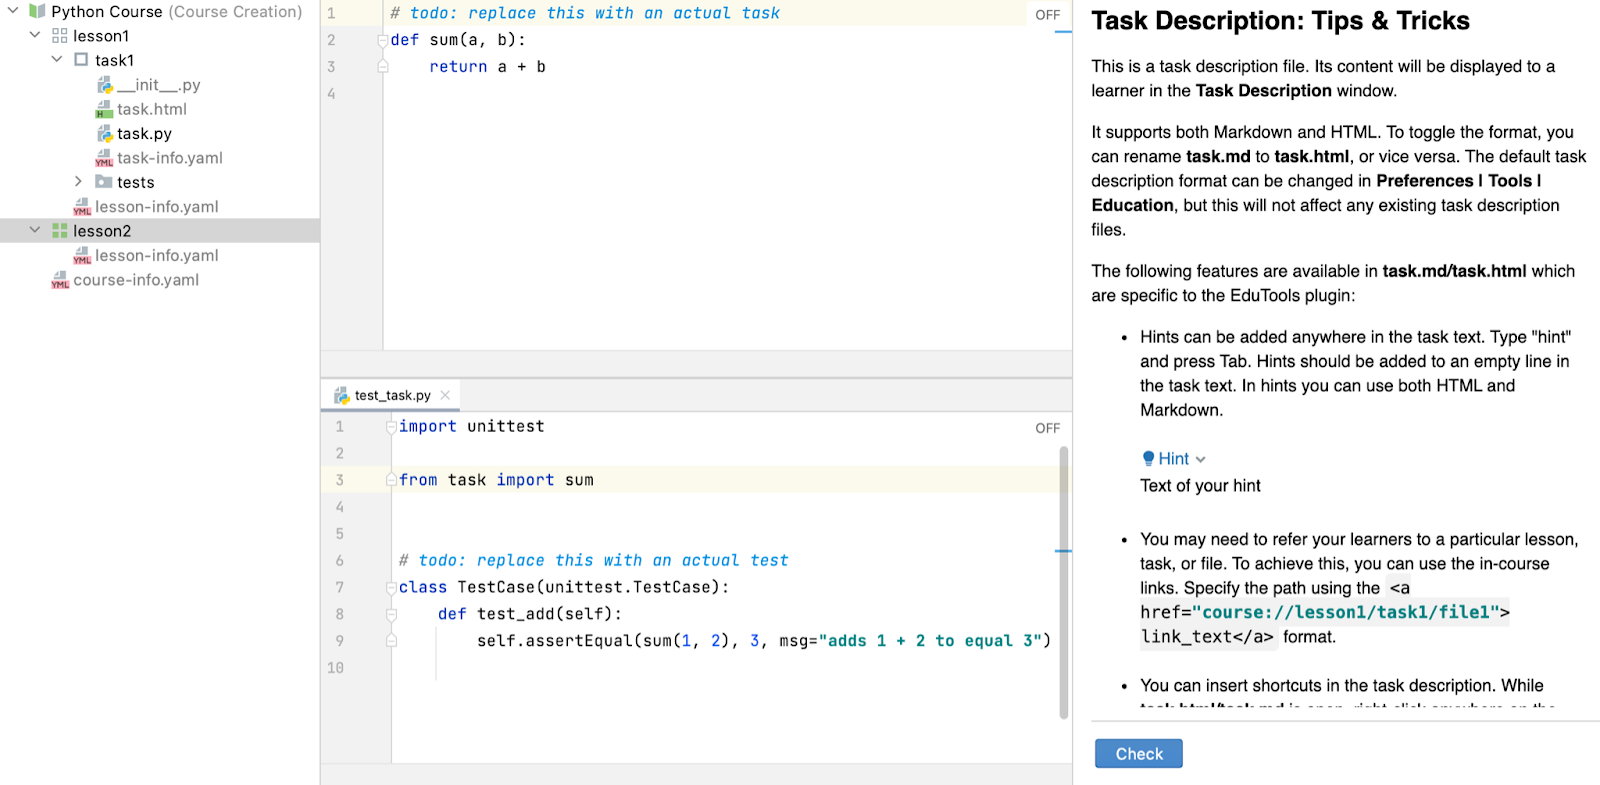1600x785 pixels.
Task: Click the course-info.yaml YML icon
Action: pos(60,280)
